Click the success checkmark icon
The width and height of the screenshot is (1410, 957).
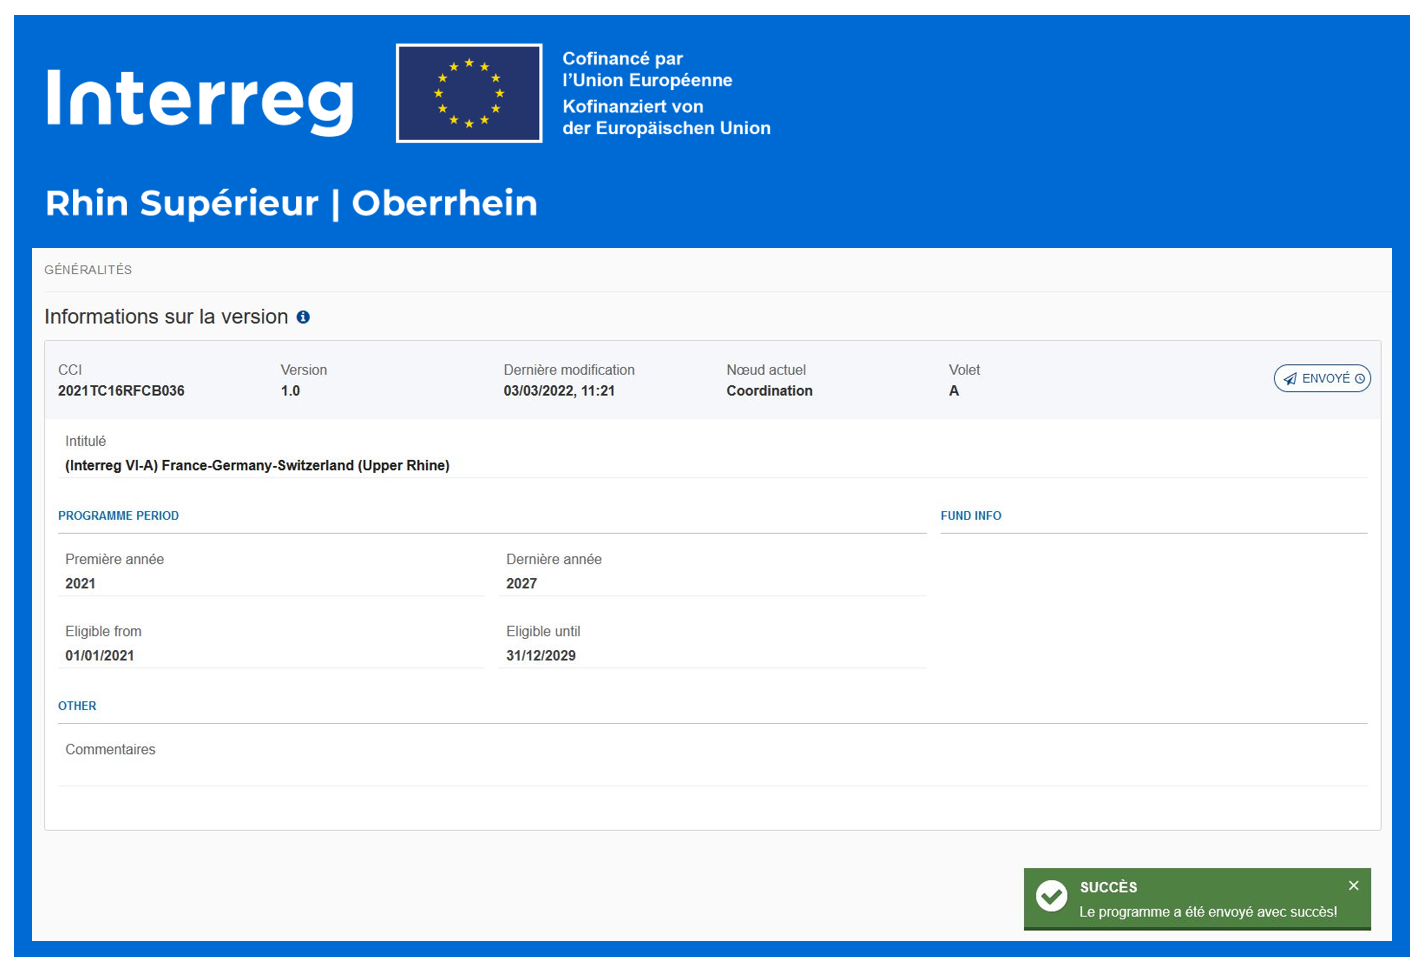[x=1052, y=896]
